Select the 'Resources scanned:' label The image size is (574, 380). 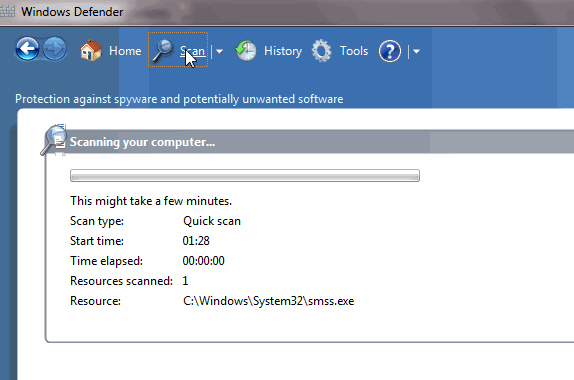coord(121,281)
